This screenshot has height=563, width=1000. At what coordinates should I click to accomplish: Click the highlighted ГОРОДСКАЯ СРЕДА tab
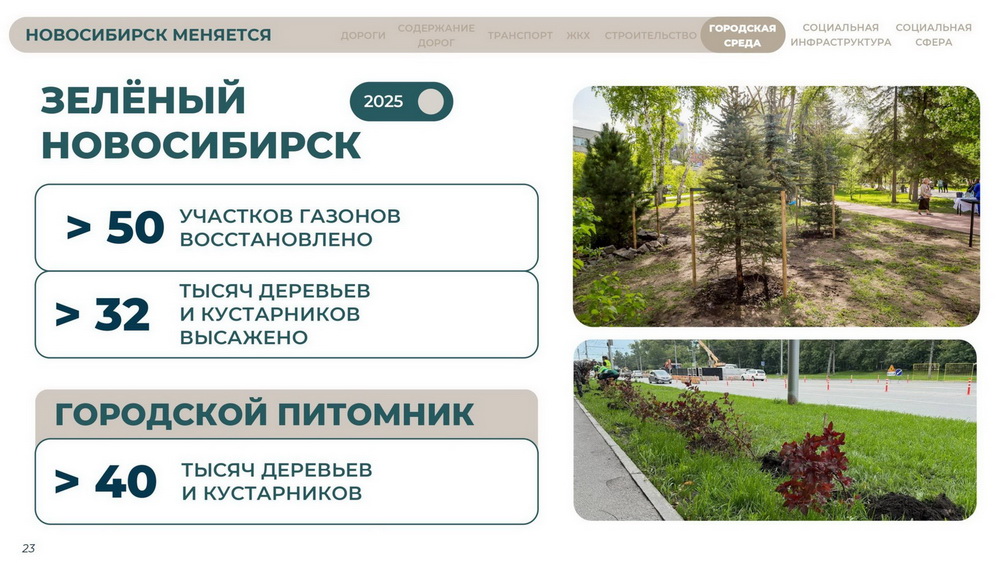click(x=742, y=35)
